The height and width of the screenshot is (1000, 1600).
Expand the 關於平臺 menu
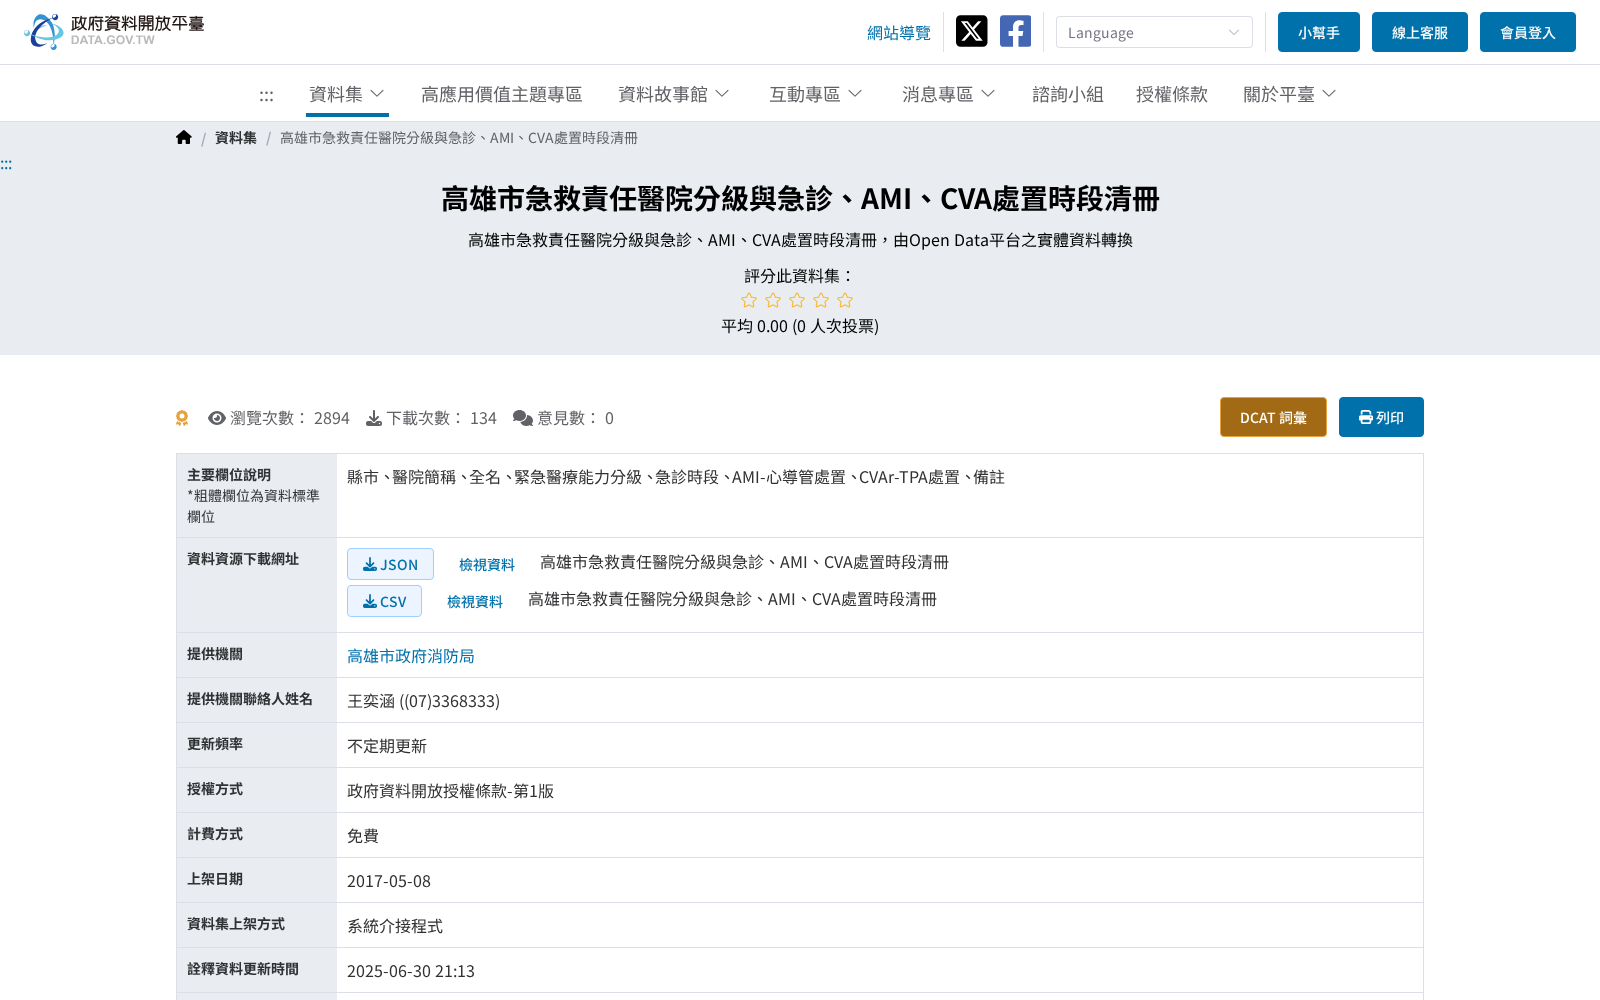(1289, 94)
